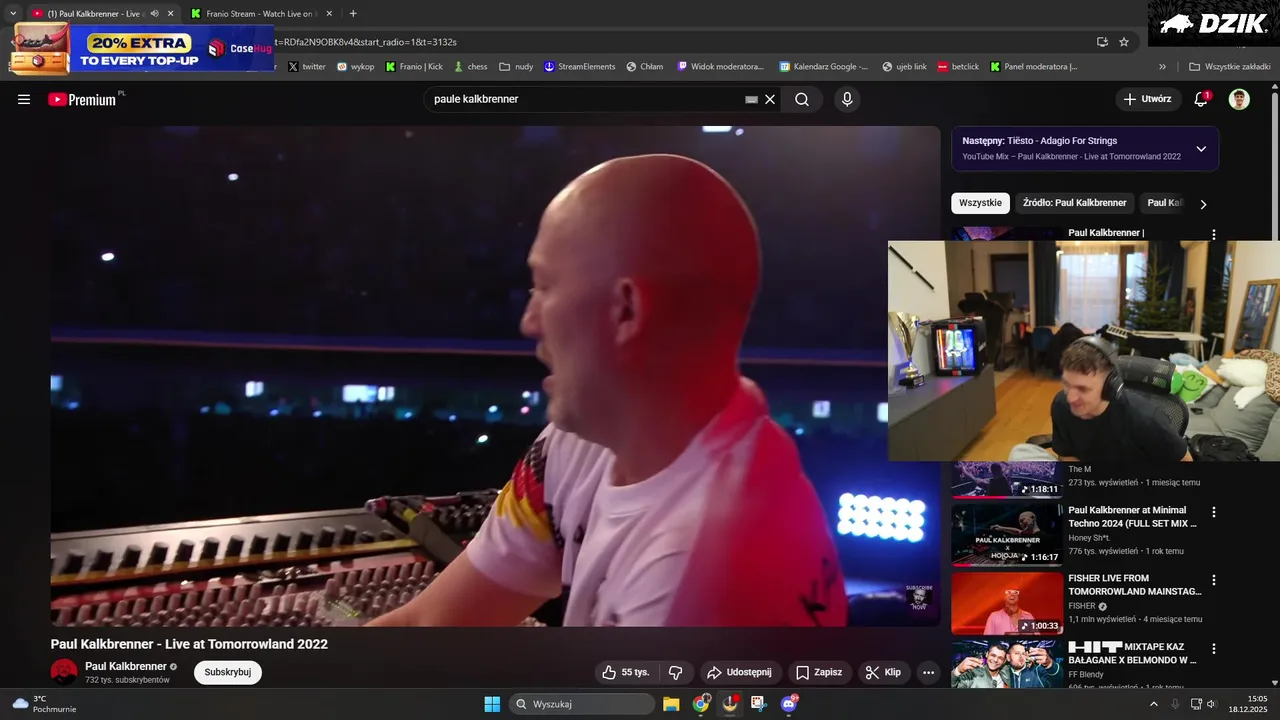Mute the Paul Kalkbrenner tab via speaker icon
This screenshot has width=1280, height=720.
click(x=154, y=14)
